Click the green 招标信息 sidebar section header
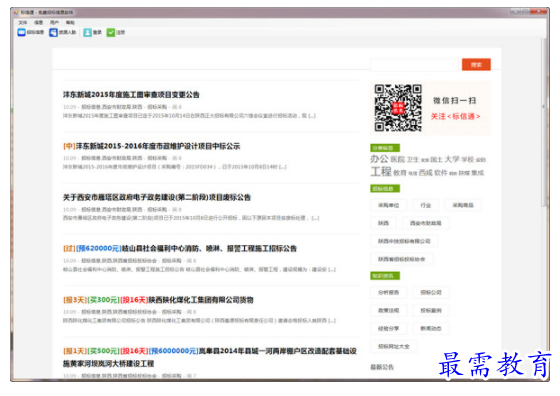Image resolution: width=560 pixels, height=396 pixels. point(385,189)
